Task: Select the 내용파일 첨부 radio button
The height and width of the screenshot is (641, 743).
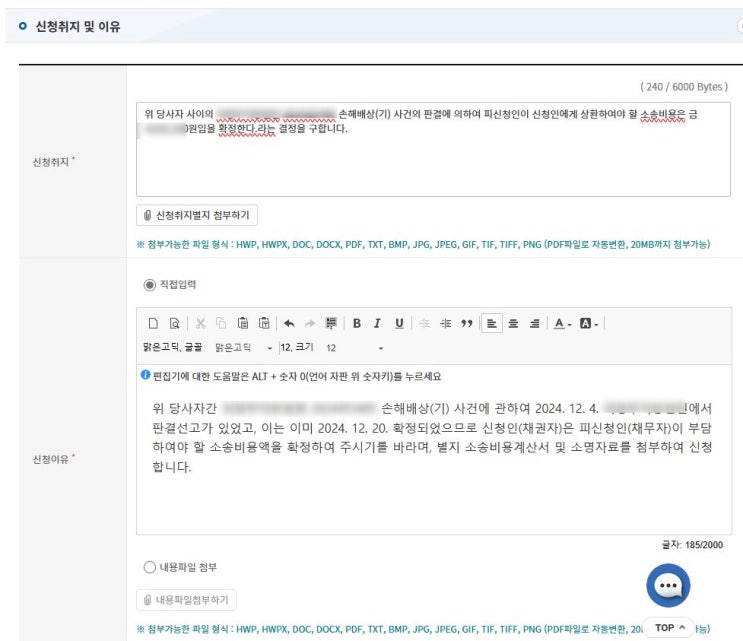Action: [149, 567]
